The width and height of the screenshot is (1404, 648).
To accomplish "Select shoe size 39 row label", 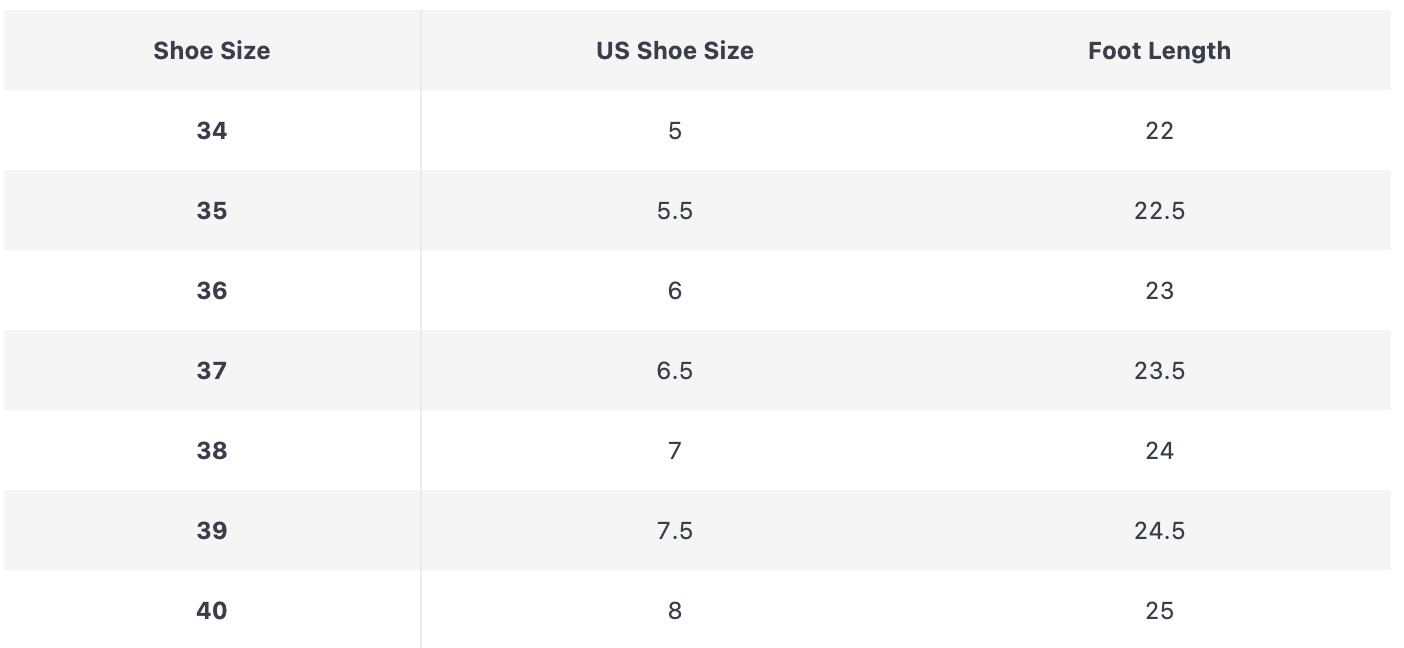I will 211,531.
